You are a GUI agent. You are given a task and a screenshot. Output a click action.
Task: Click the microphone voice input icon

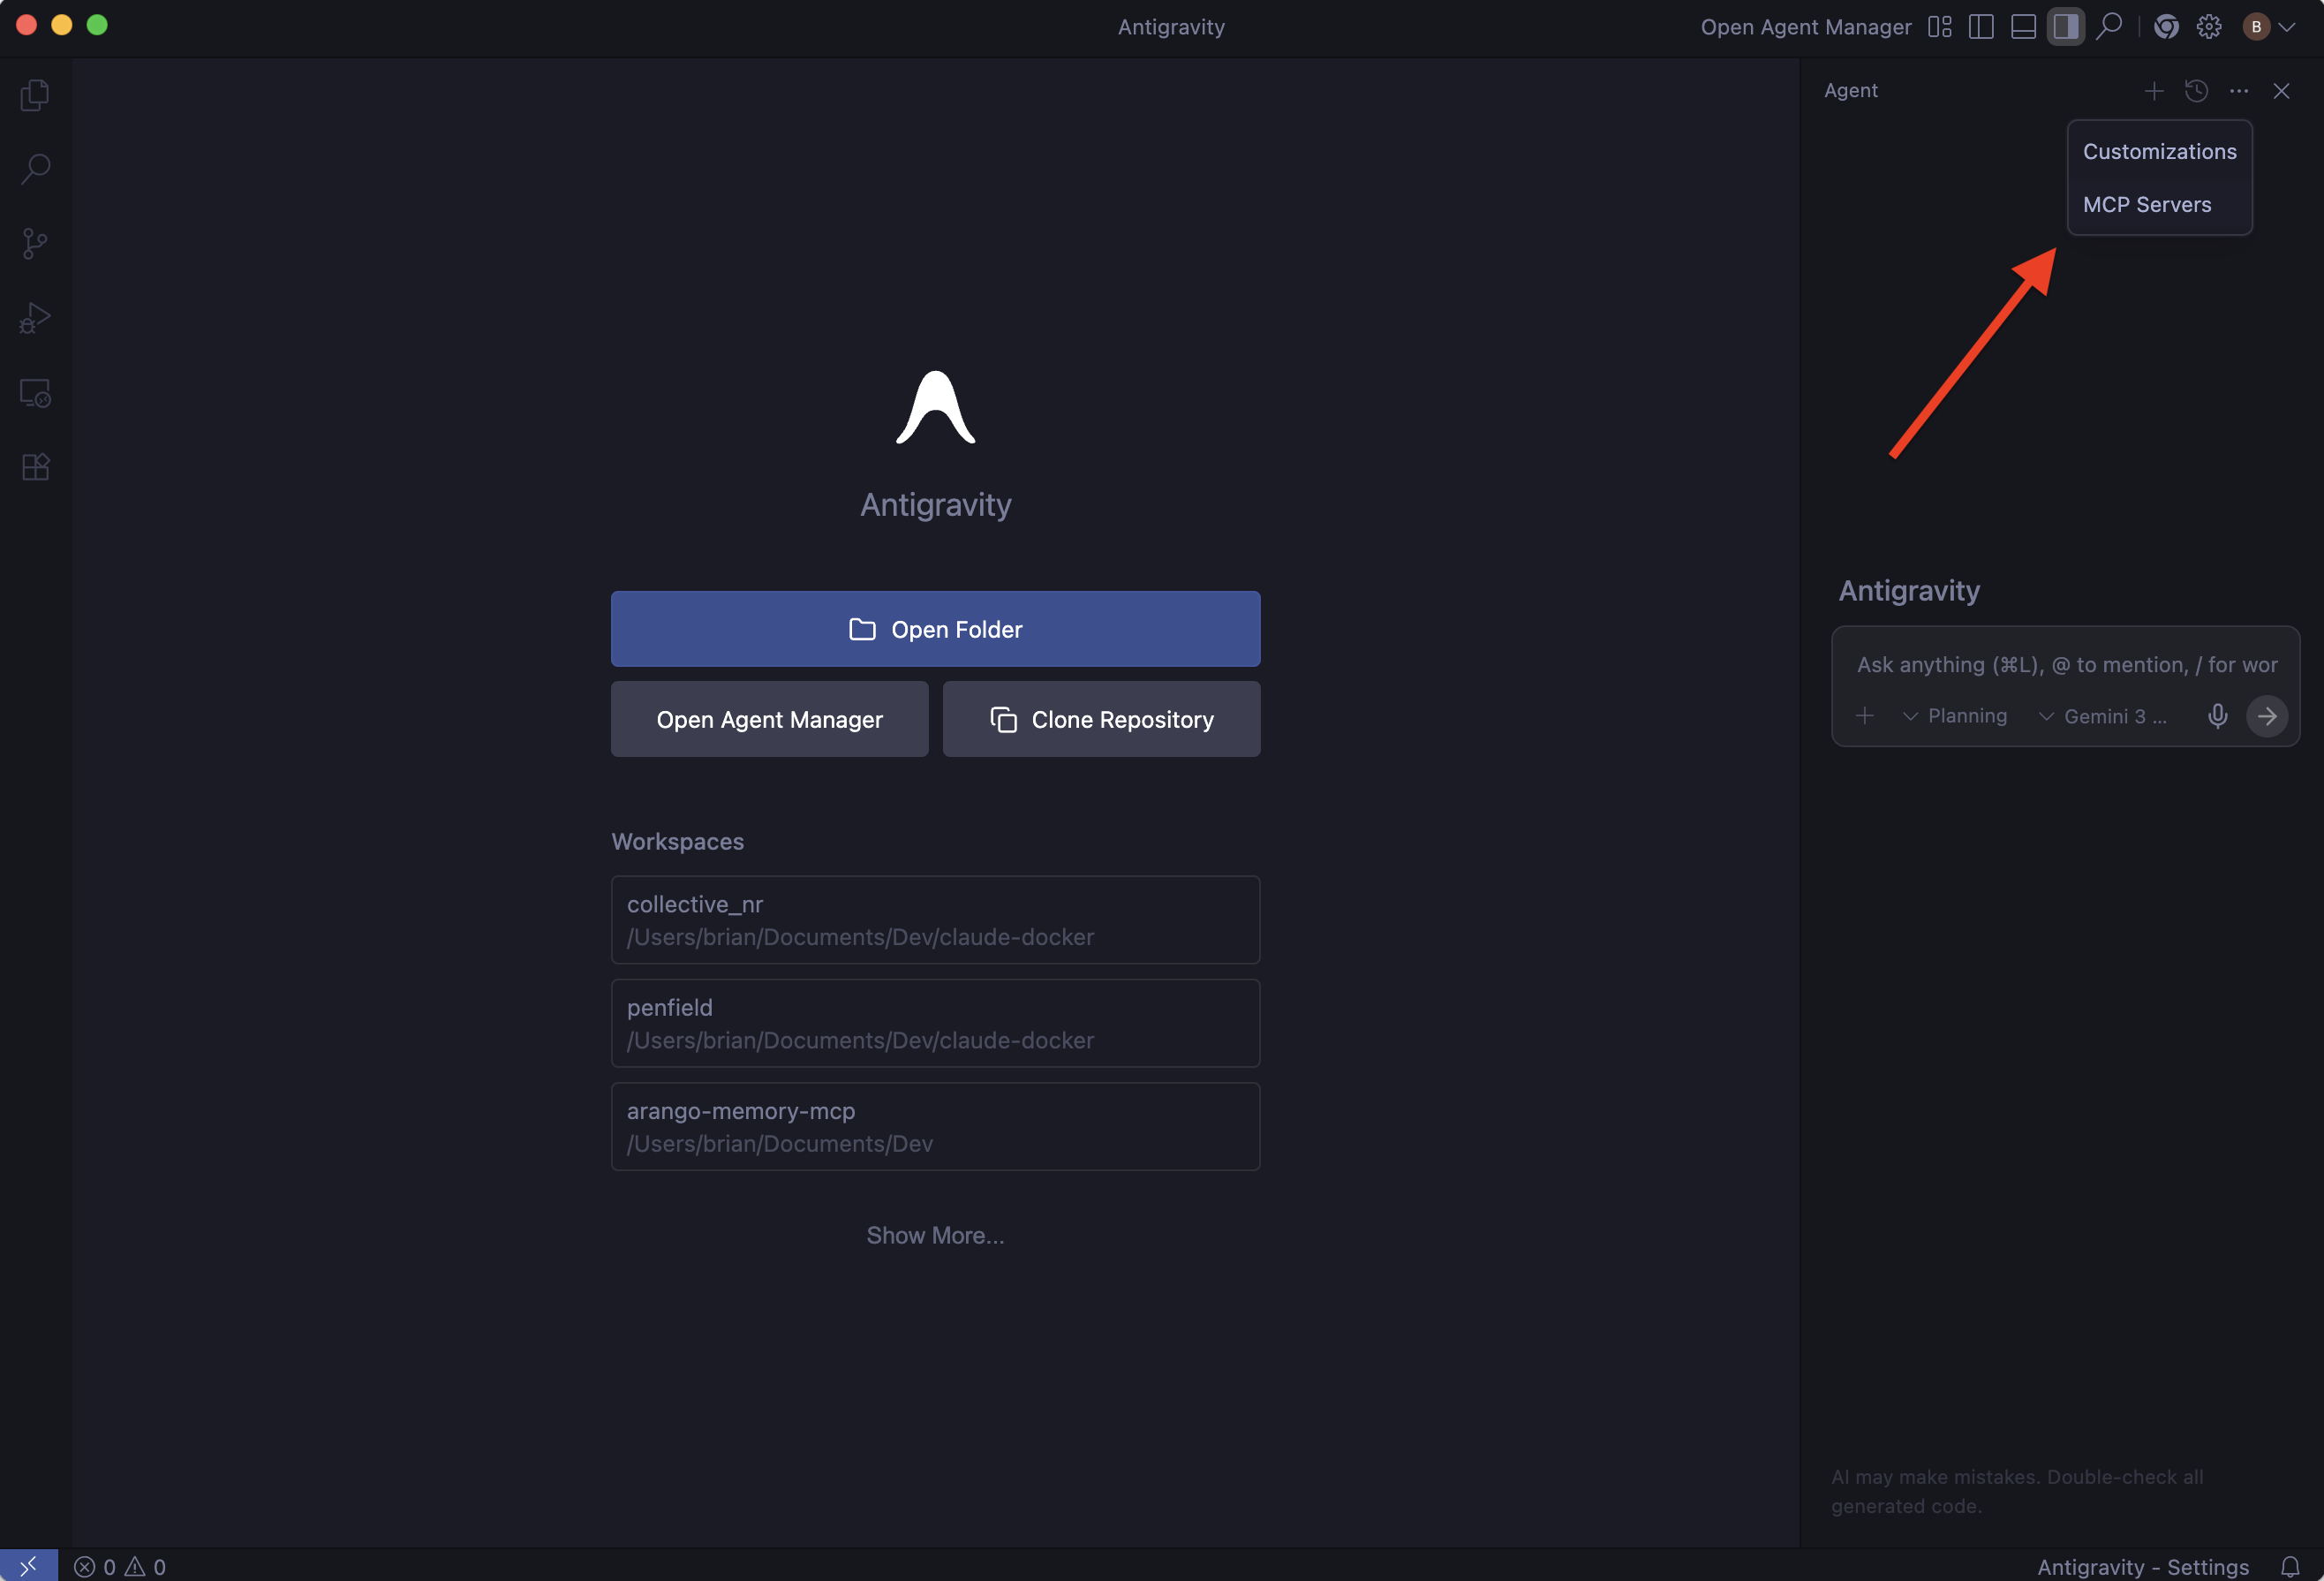click(x=2217, y=716)
